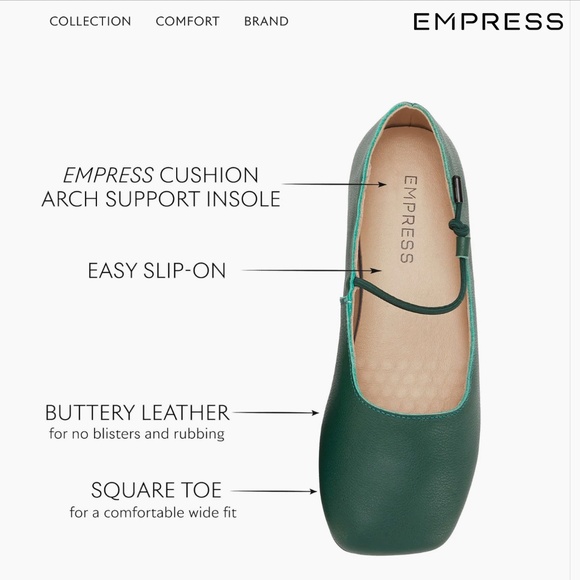
Task: Click the BUTTERY LEATHER heading
Action: pyautogui.click(x=137, y=412)
